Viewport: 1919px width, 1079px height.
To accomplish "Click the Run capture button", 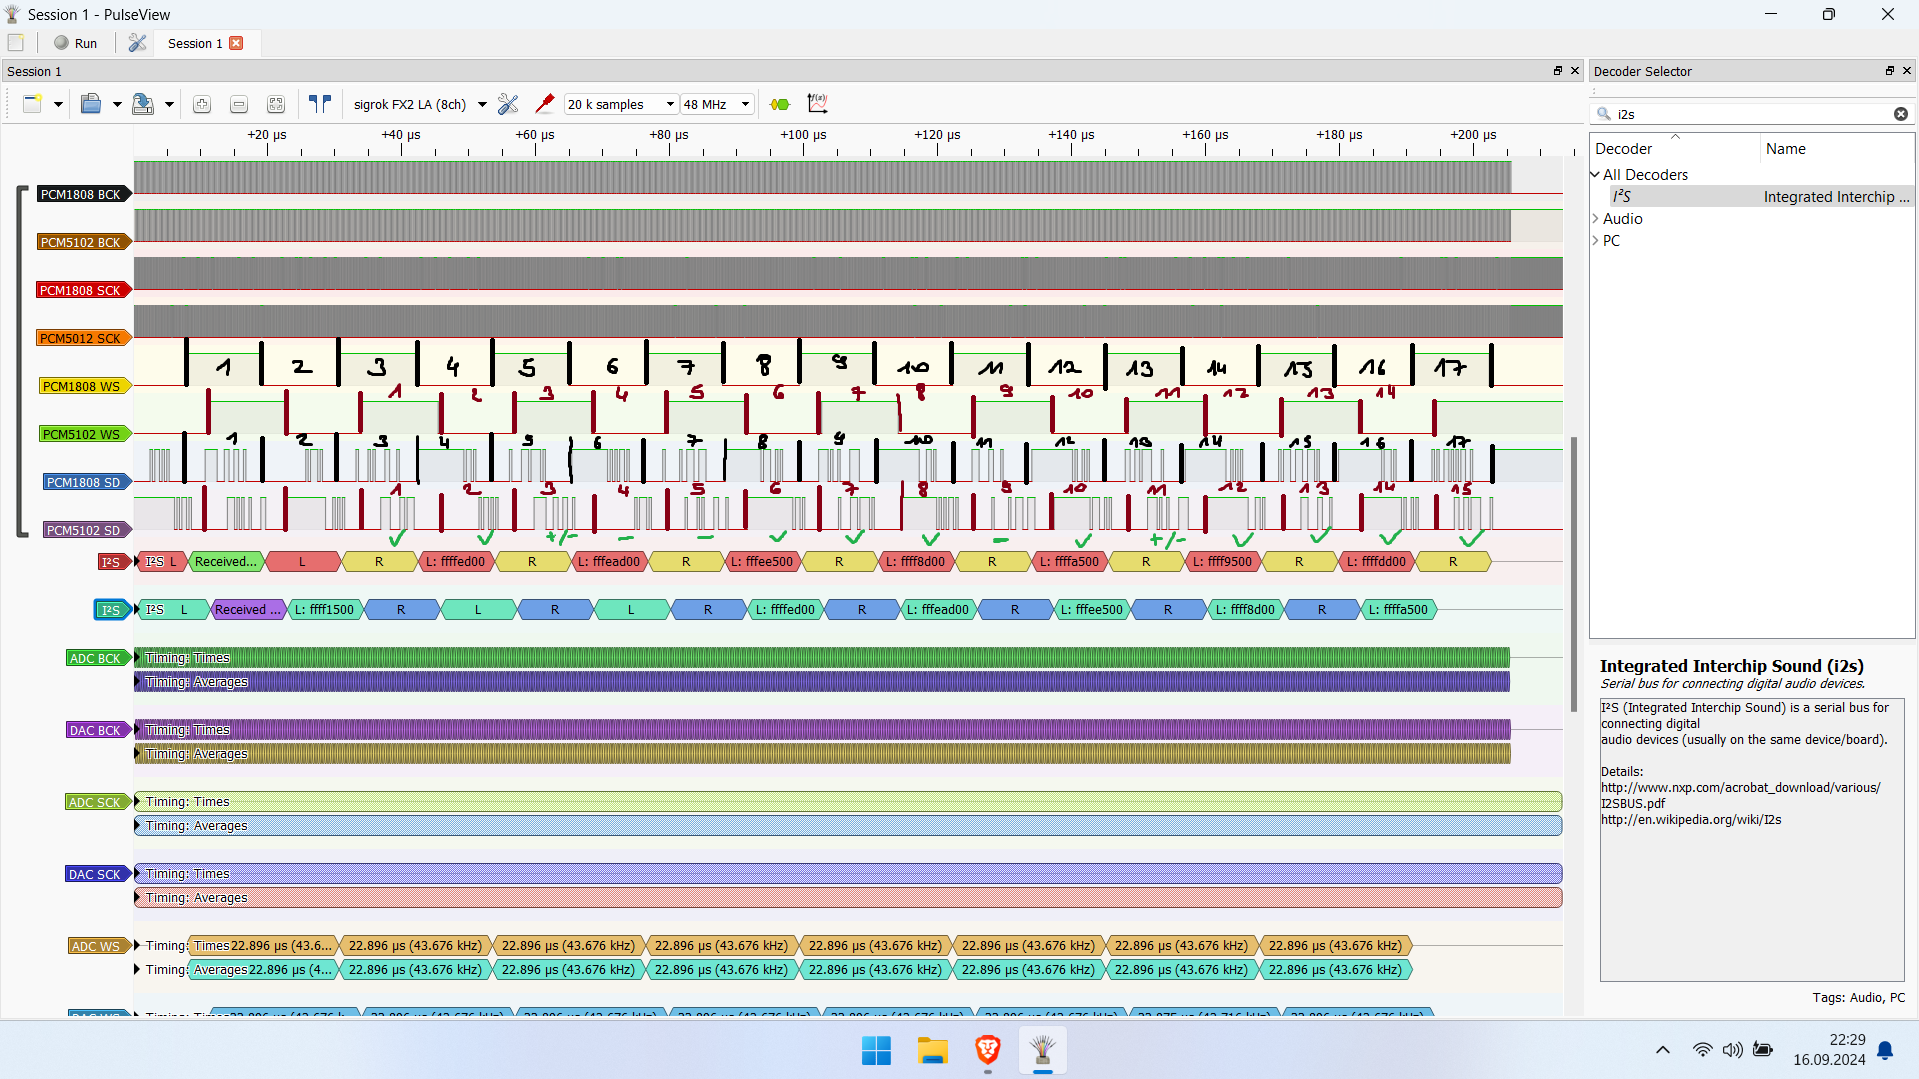I will click(75, 43).
